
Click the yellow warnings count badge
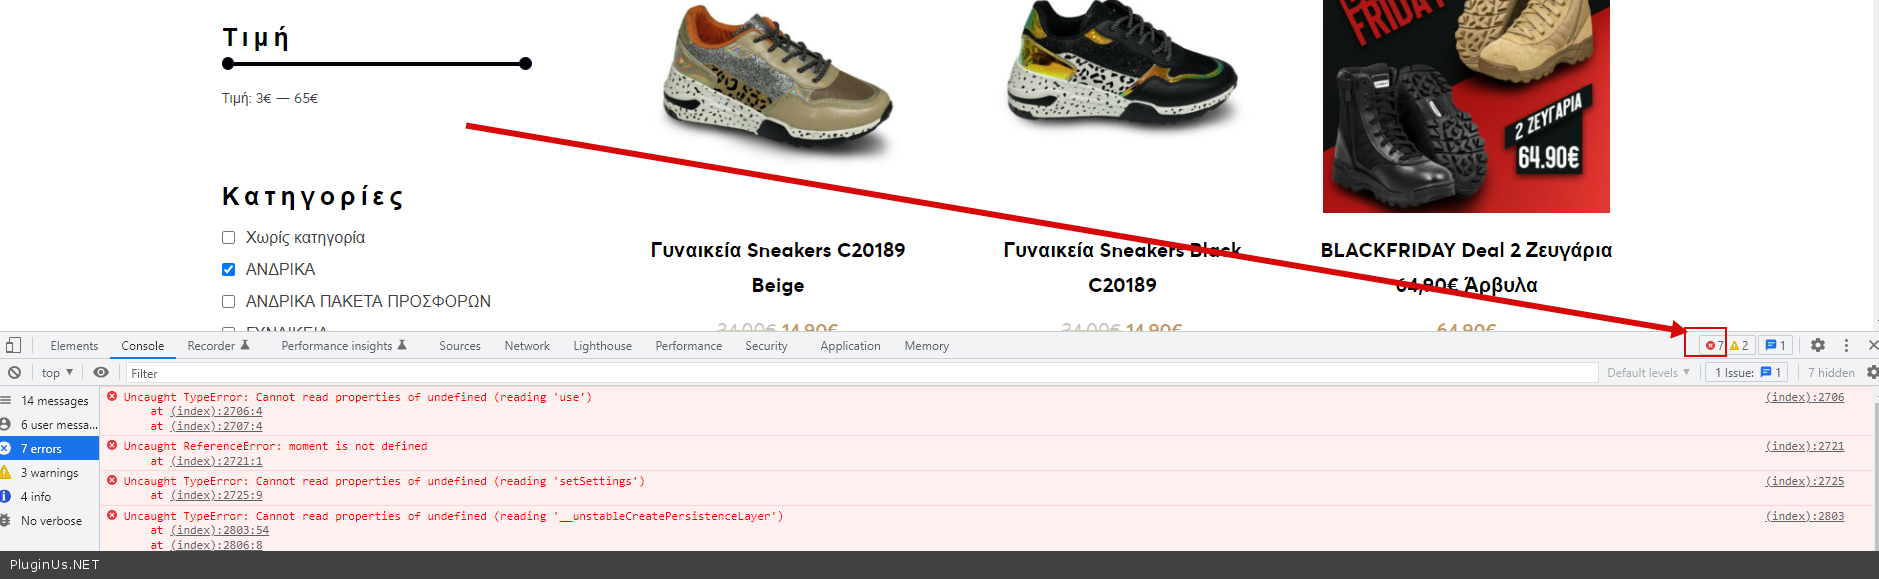1739,345
